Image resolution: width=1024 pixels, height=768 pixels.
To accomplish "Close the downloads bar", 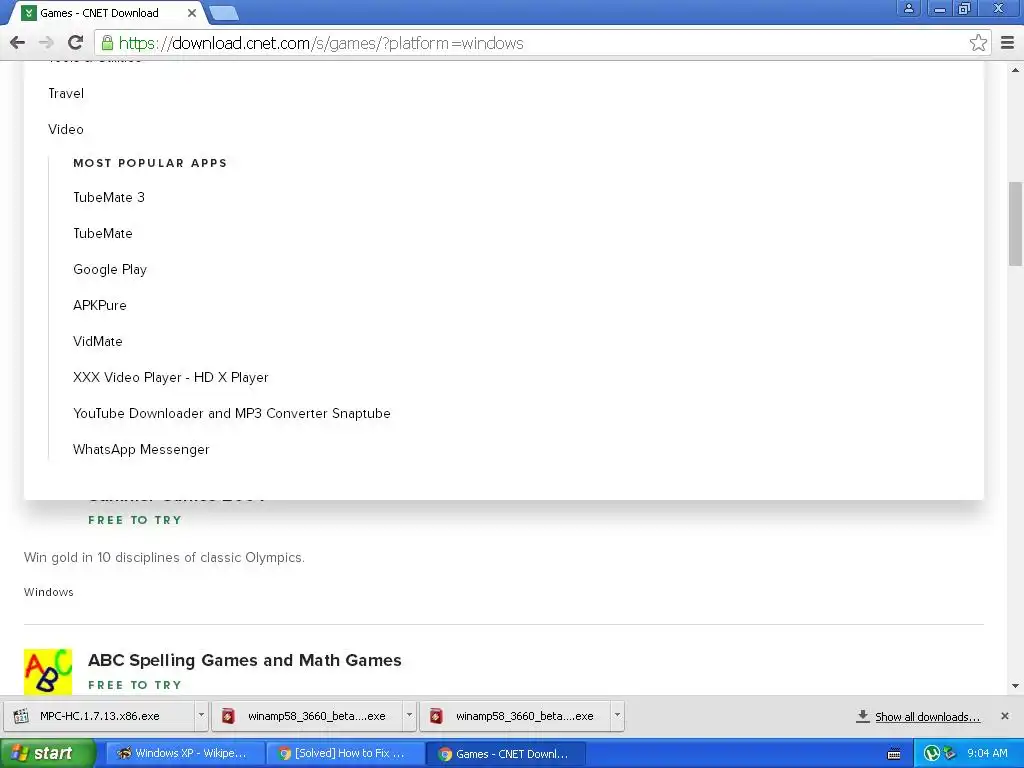I will pyautogui.click(x=1004, y=716).
